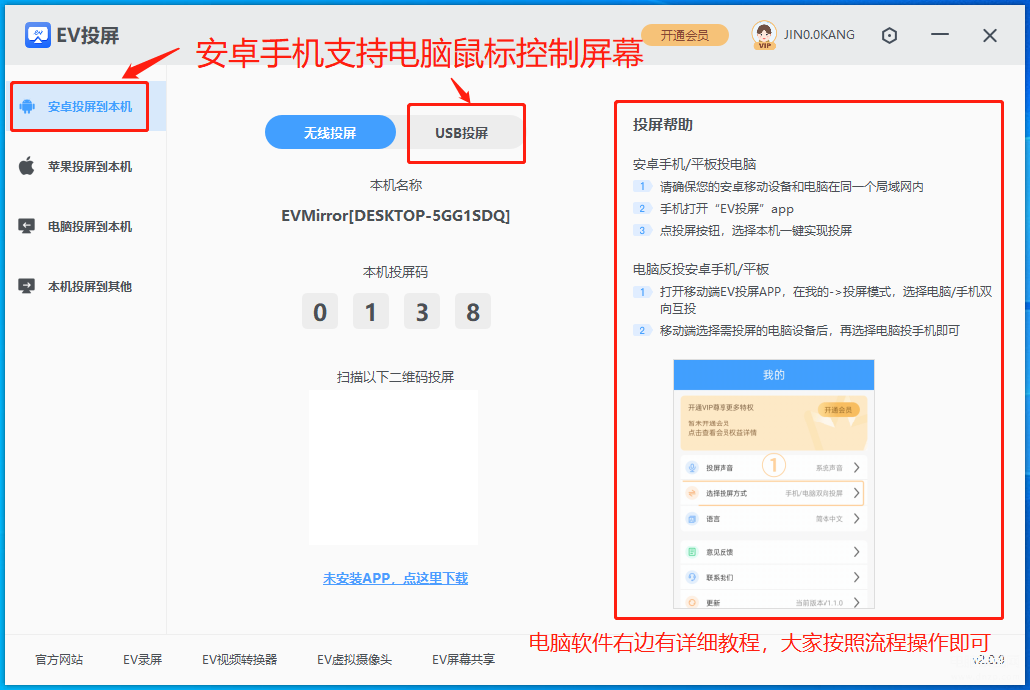Image resolution: width=1030 pixels, height=690 pixels.
Task: Click the Apple logo icon in sidebar
Action: coord(27,166)
